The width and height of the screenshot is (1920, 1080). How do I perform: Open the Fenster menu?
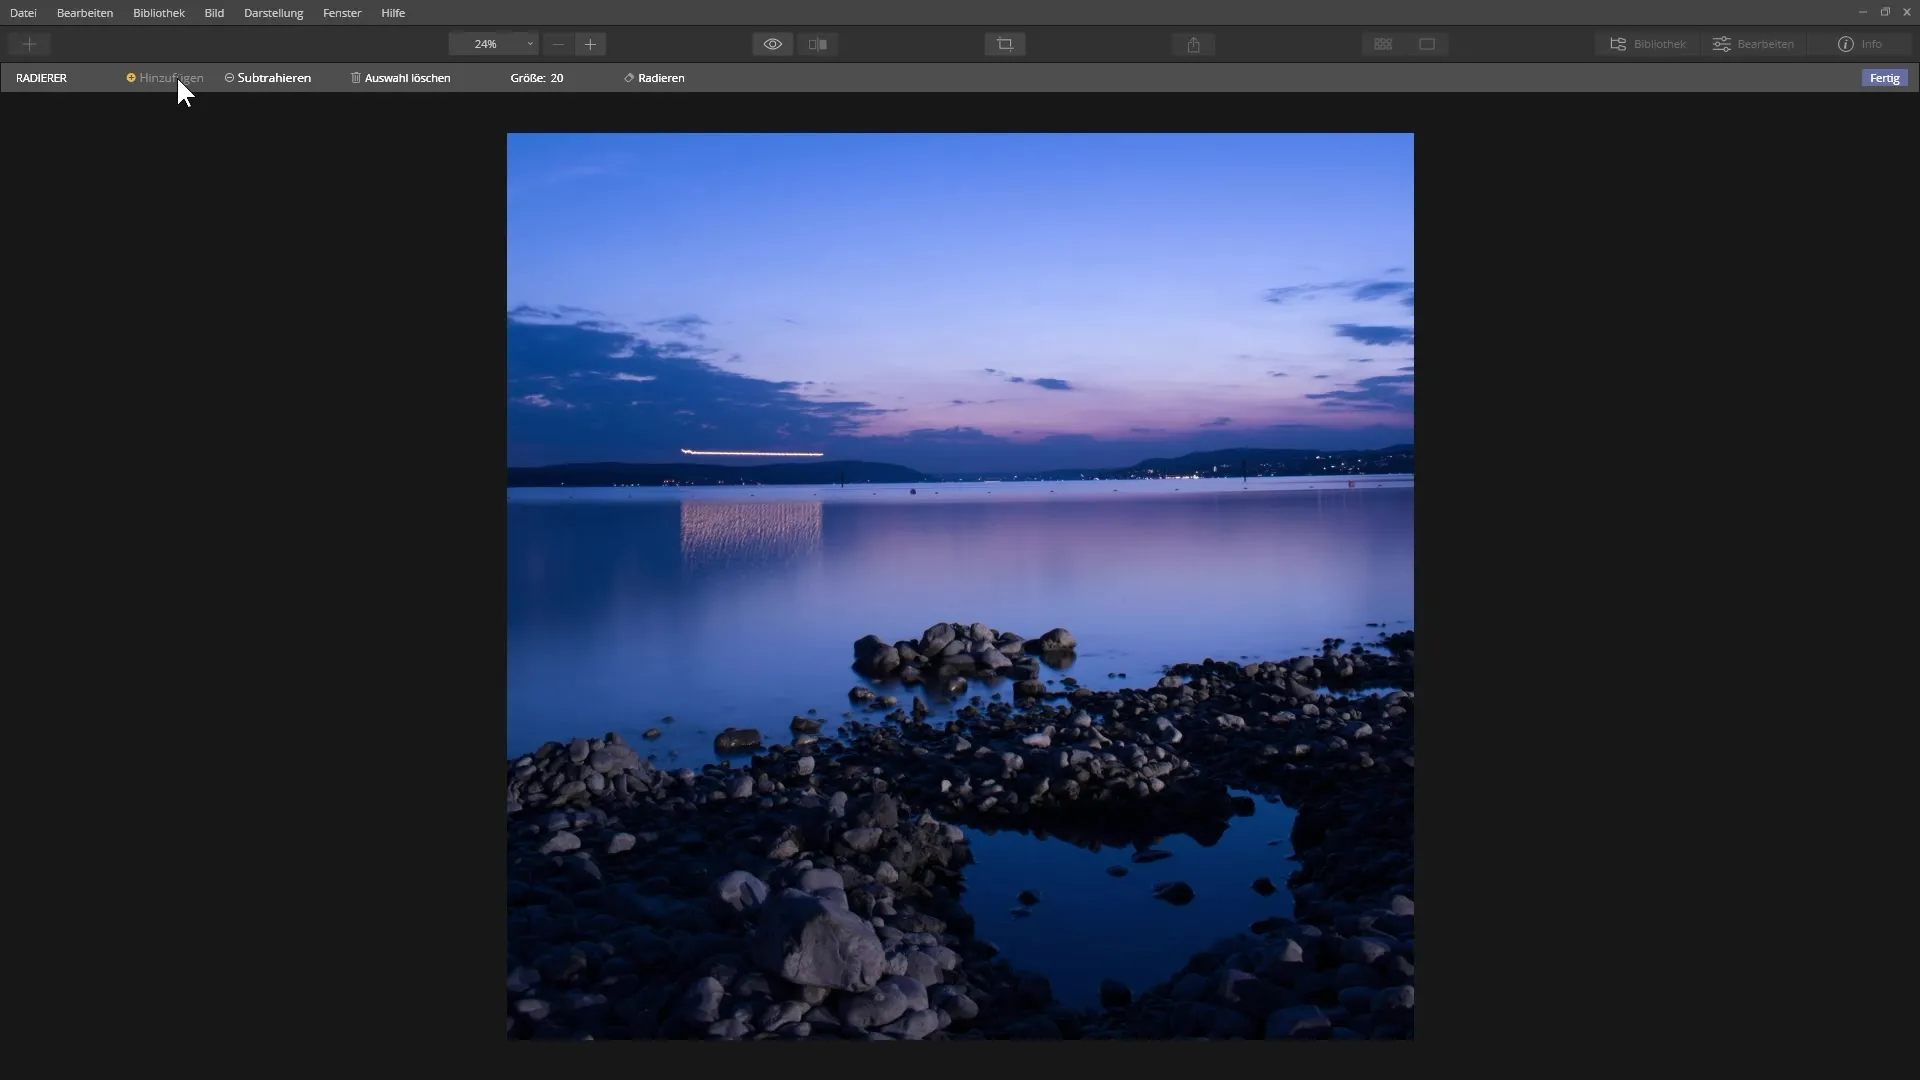click(x=342, y=13)
